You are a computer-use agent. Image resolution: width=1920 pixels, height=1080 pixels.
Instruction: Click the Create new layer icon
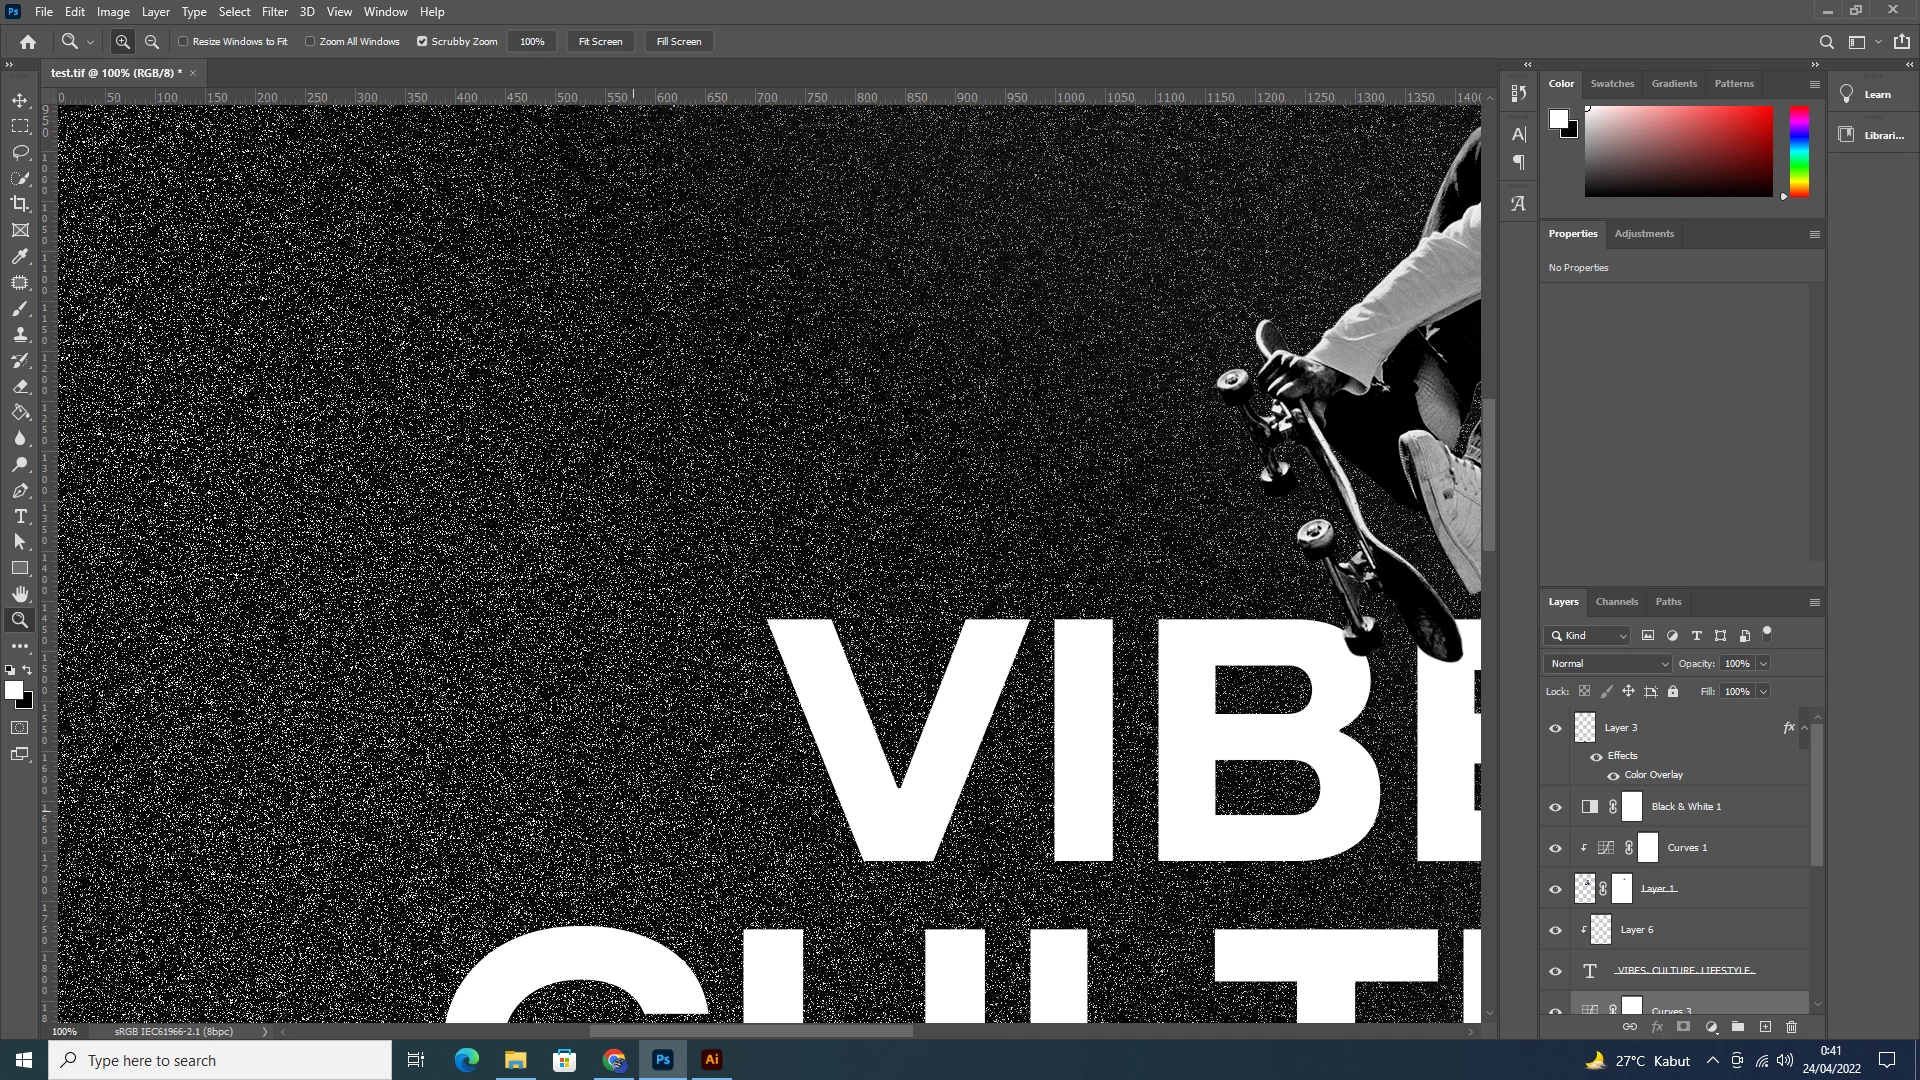(1765, 1027)
